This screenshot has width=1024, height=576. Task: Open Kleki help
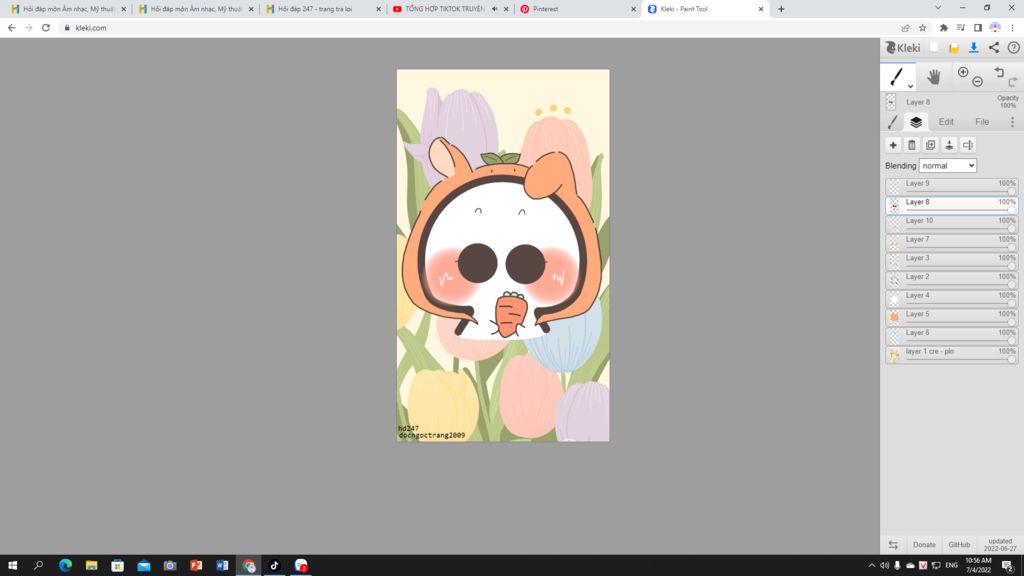tap(1013, 48)
